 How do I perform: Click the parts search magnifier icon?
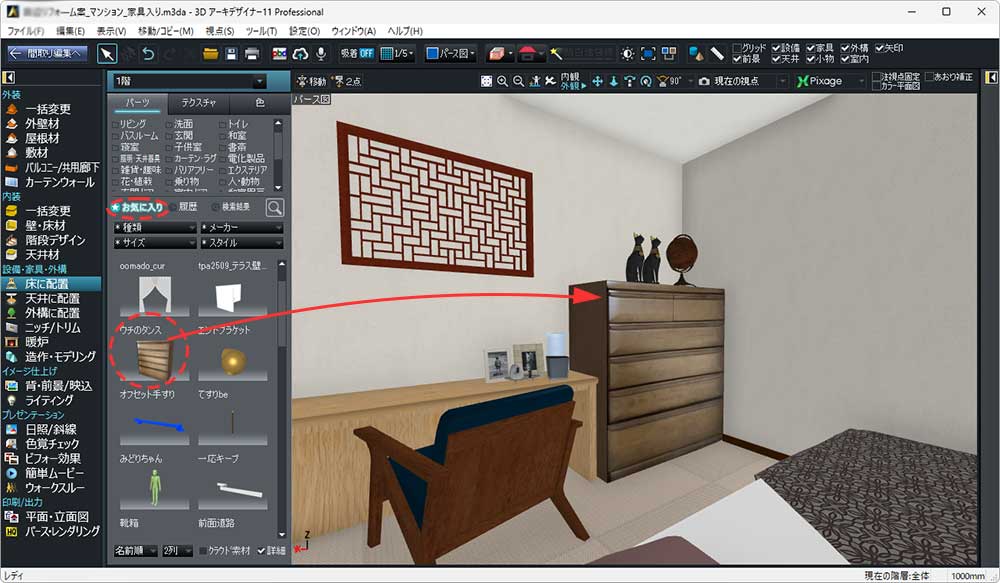[x=273, y=208]
